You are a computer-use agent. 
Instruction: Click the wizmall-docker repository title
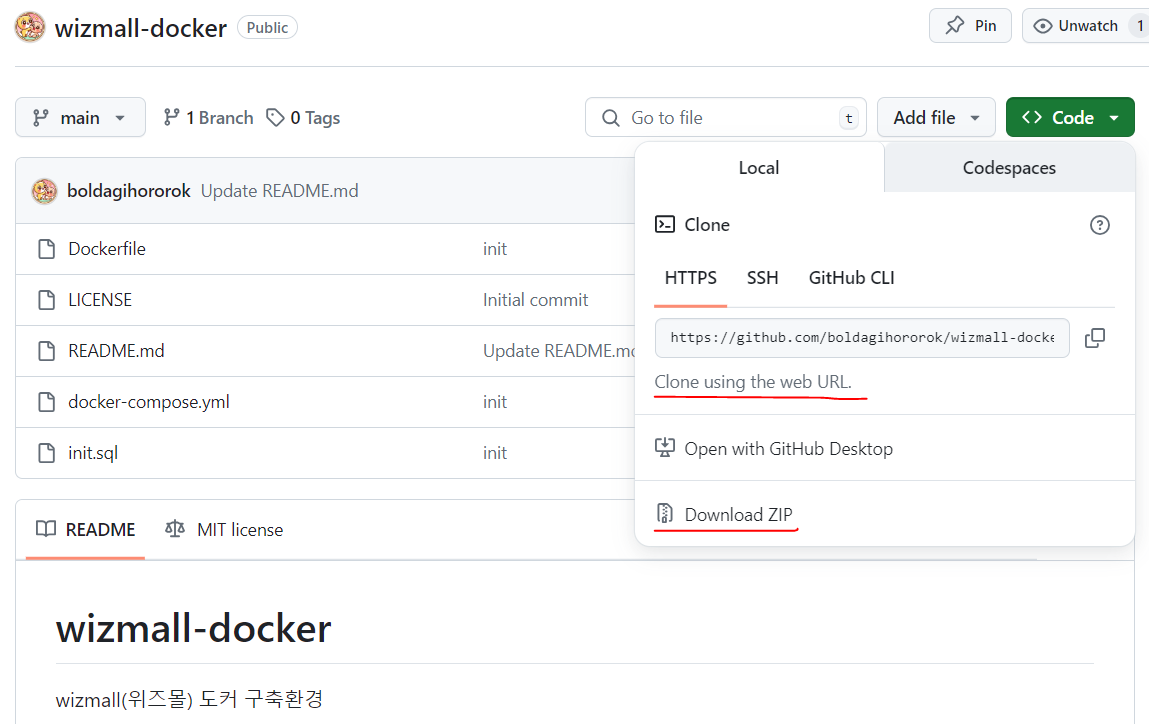pos(141,28)
